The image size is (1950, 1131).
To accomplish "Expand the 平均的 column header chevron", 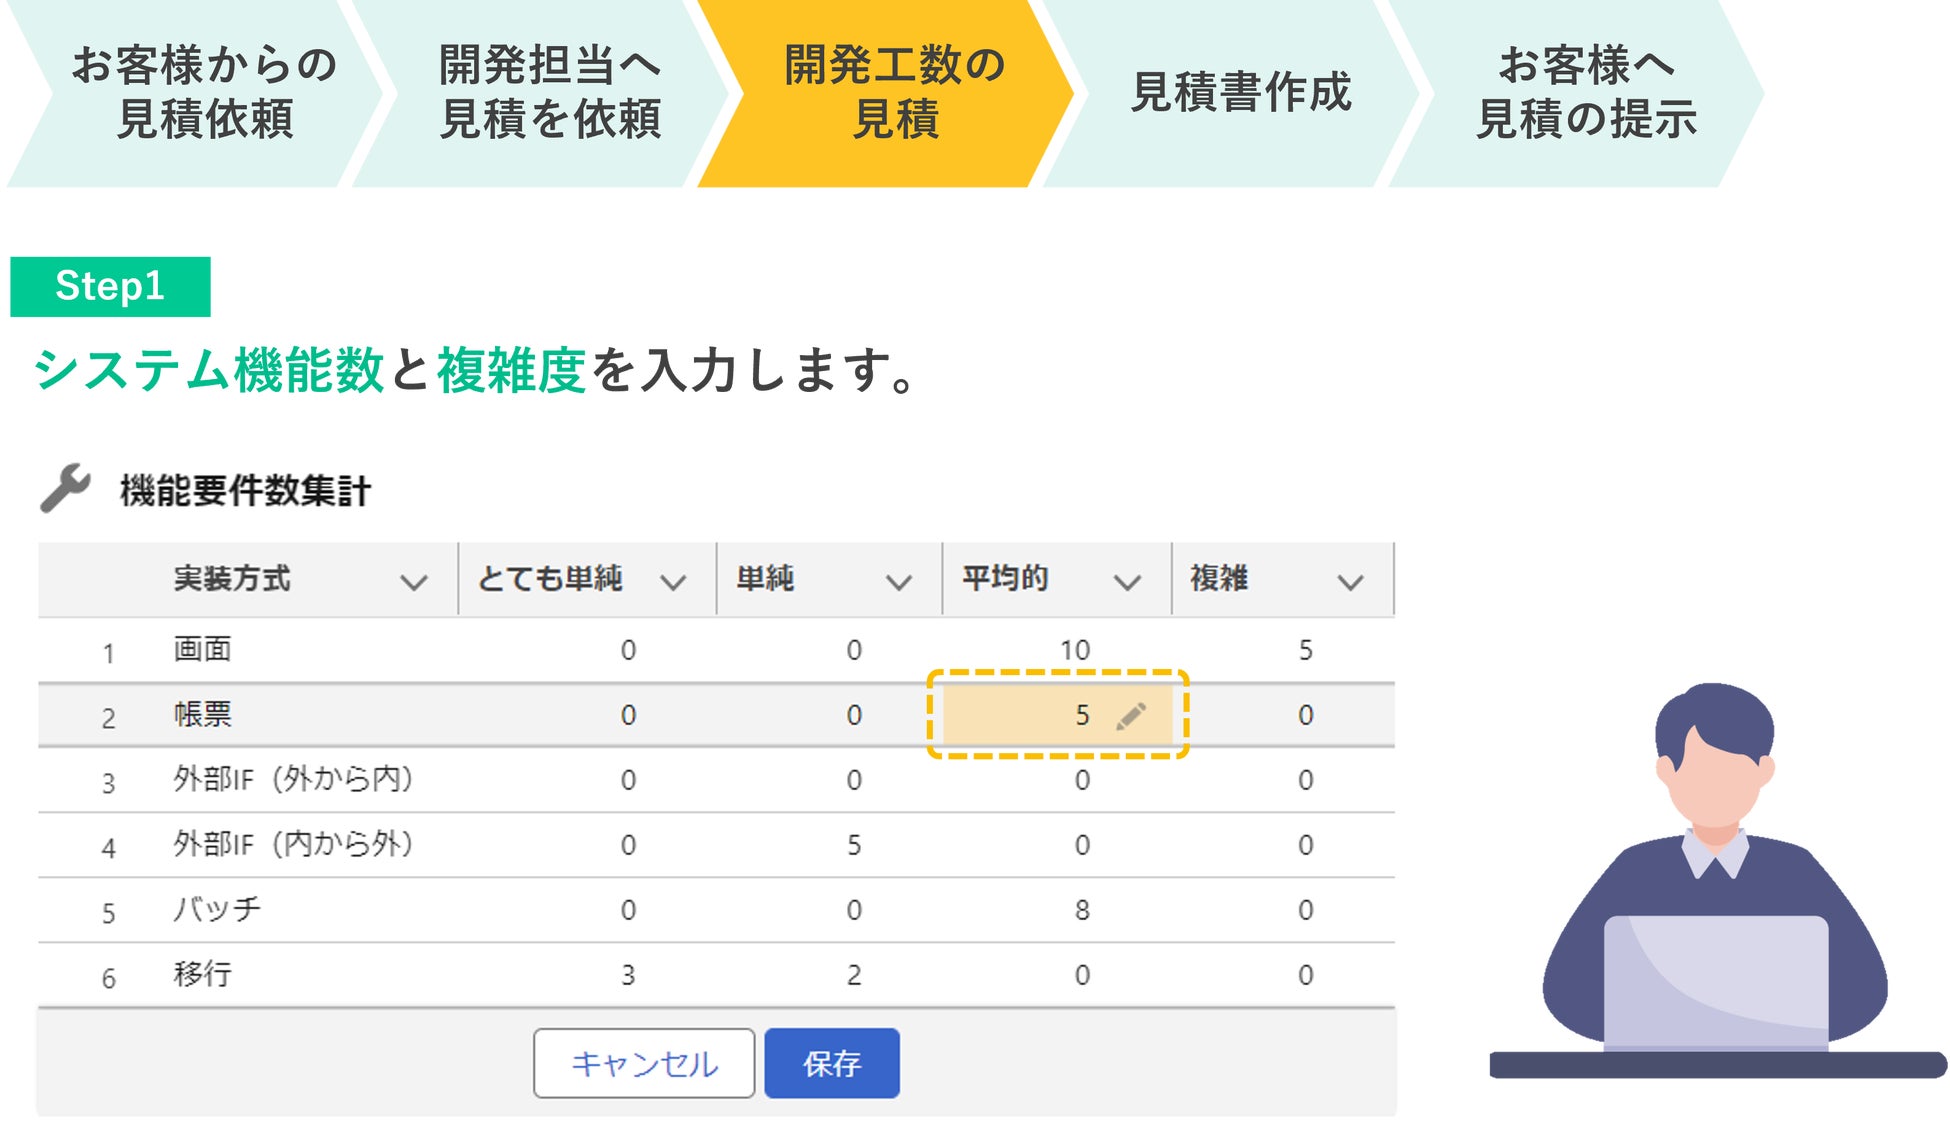I will 1127,582.
